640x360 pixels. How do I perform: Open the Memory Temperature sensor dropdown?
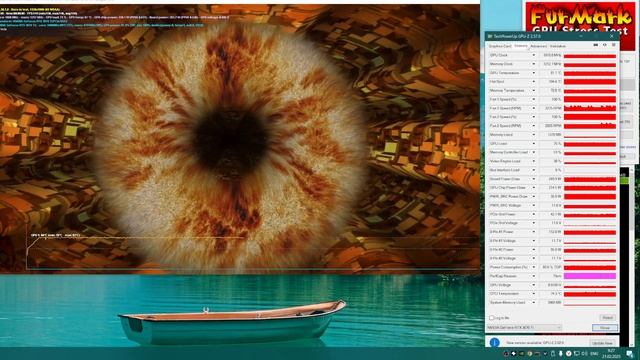tap(533, 91)
